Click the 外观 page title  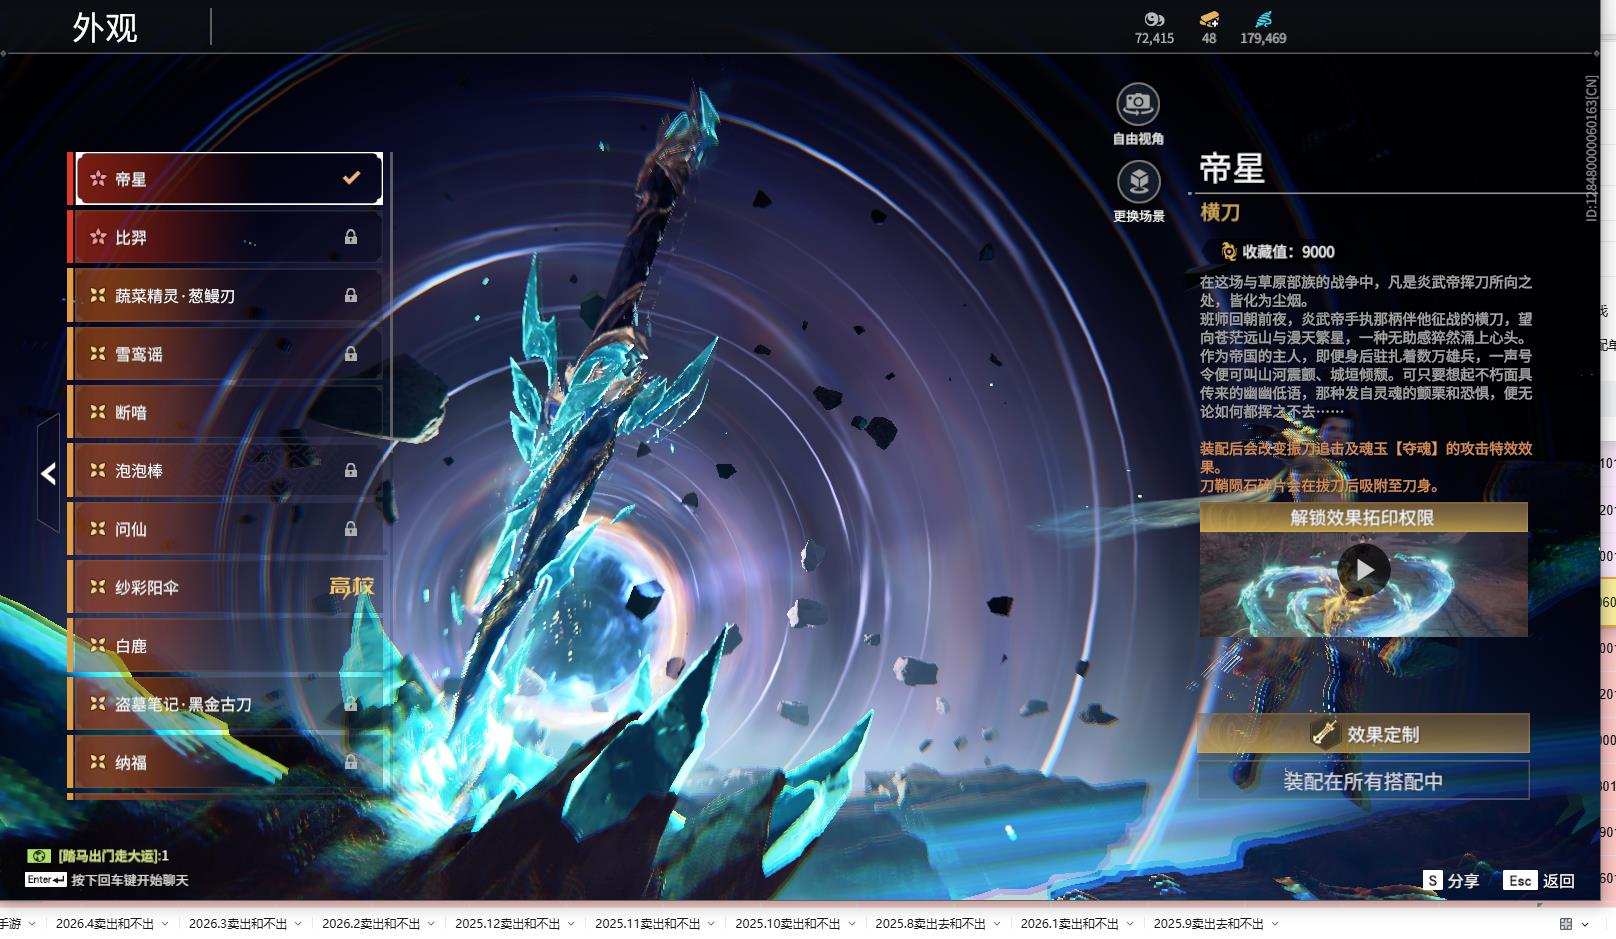(x=105, y=28)
